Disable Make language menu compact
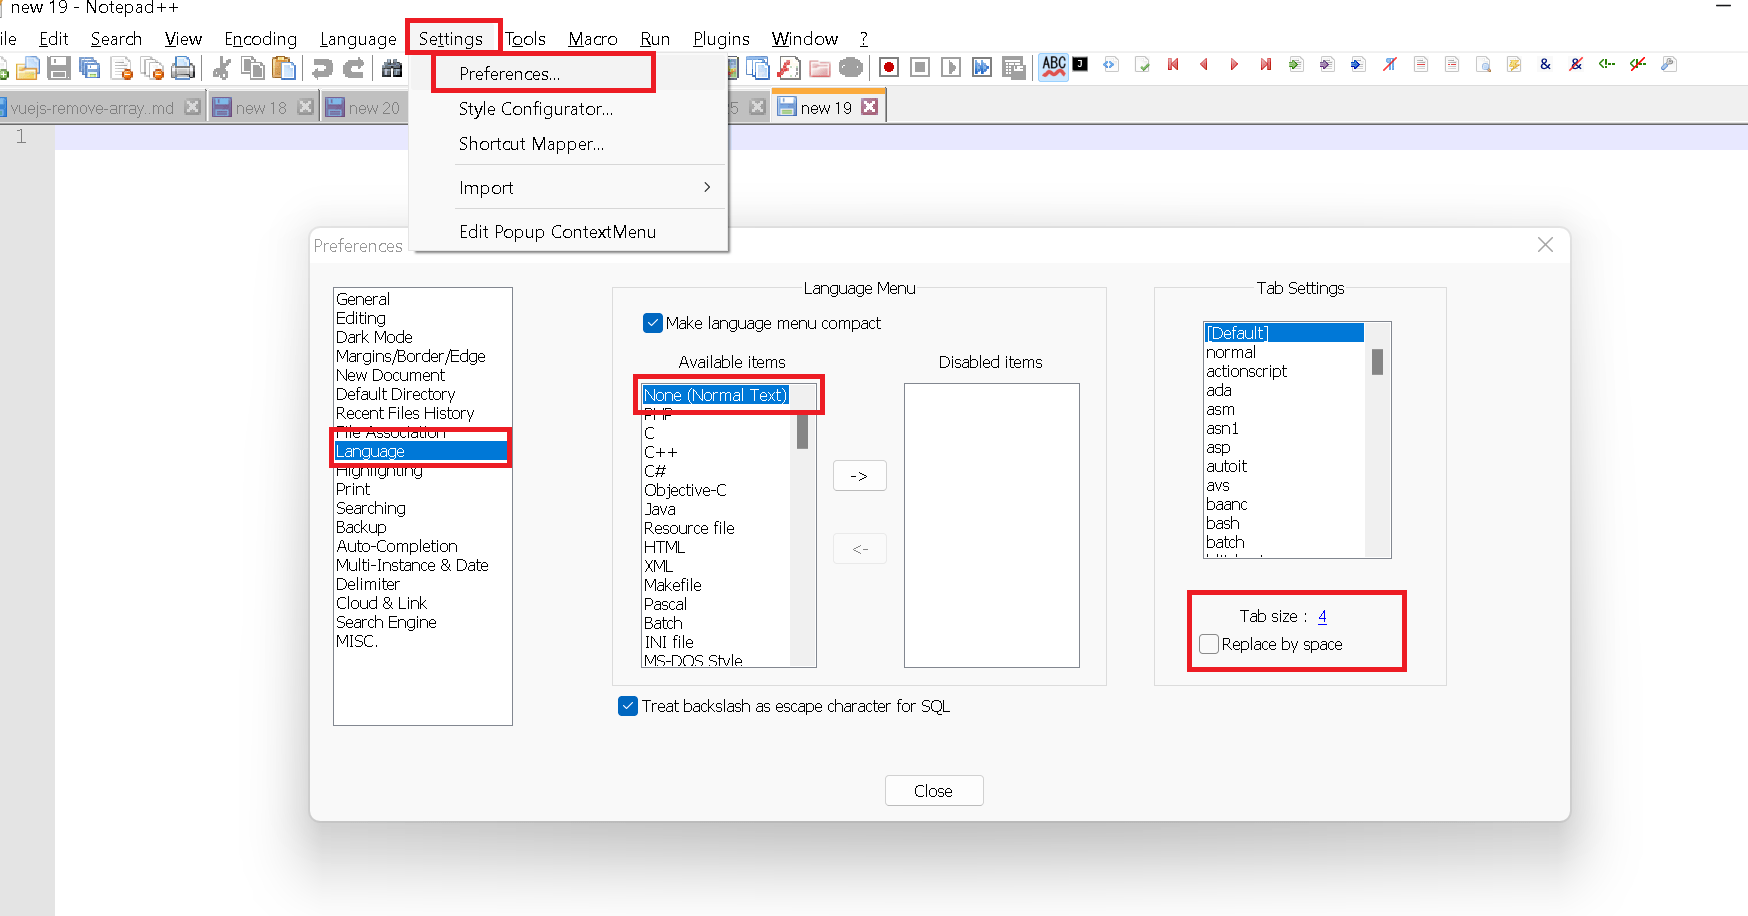The width and height of the screenshot is (1748, 916). 653,322
